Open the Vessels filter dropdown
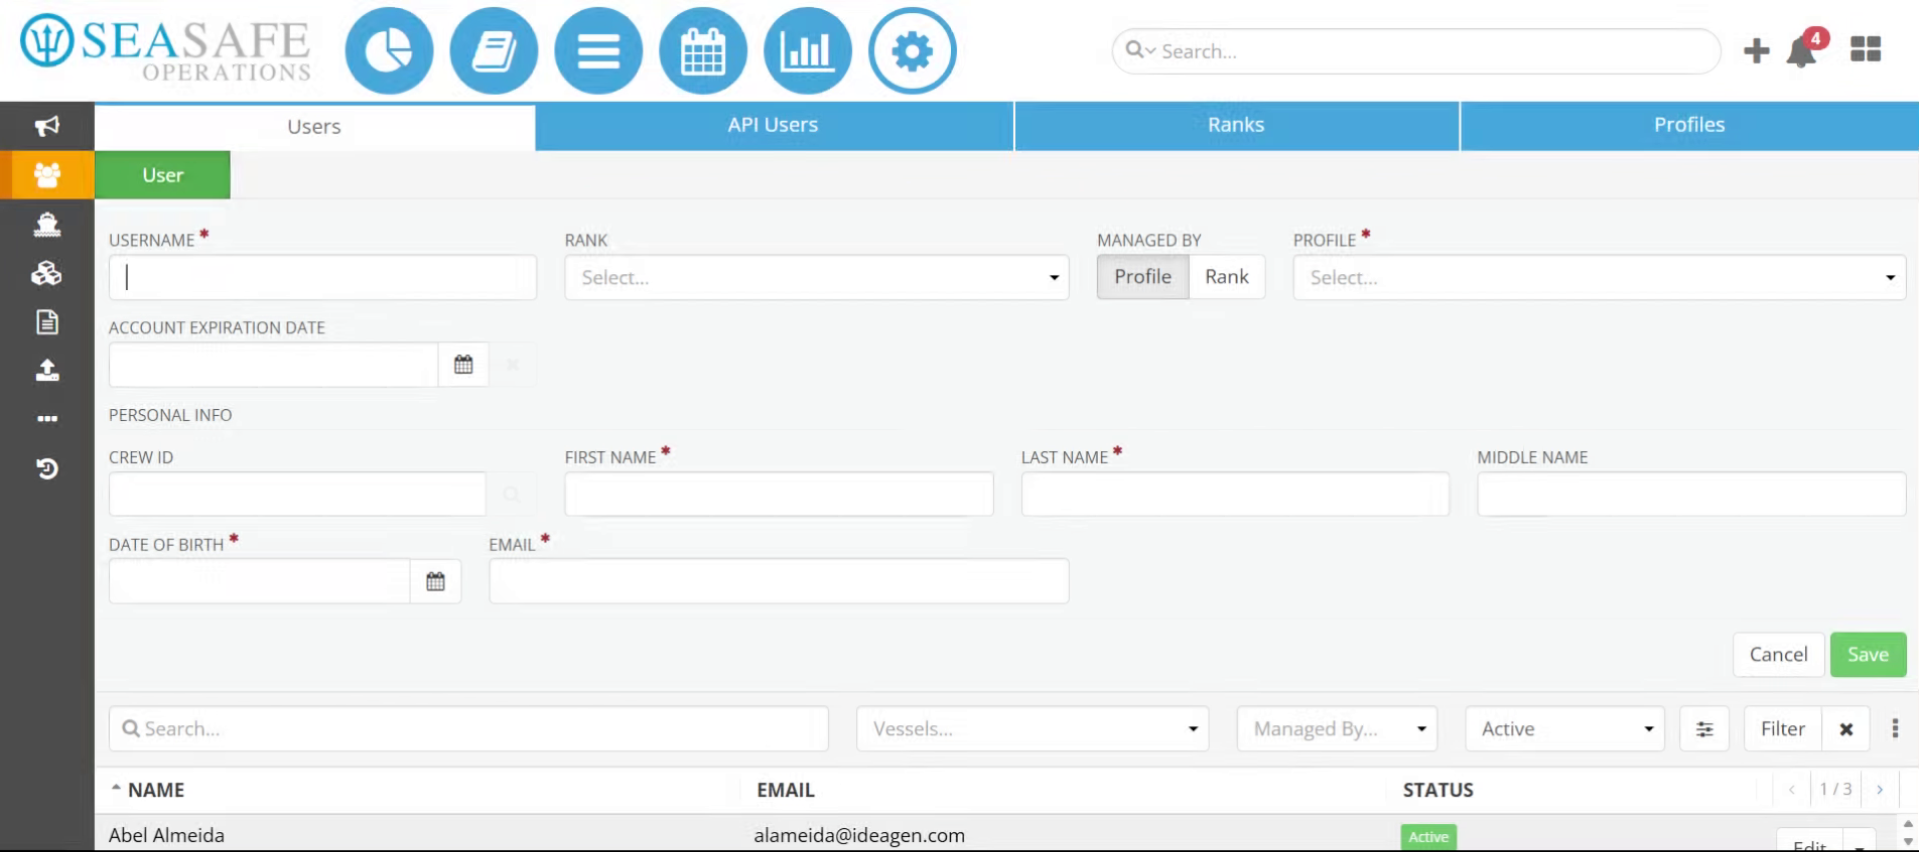1919x852 pixels. coord(1032,729)
